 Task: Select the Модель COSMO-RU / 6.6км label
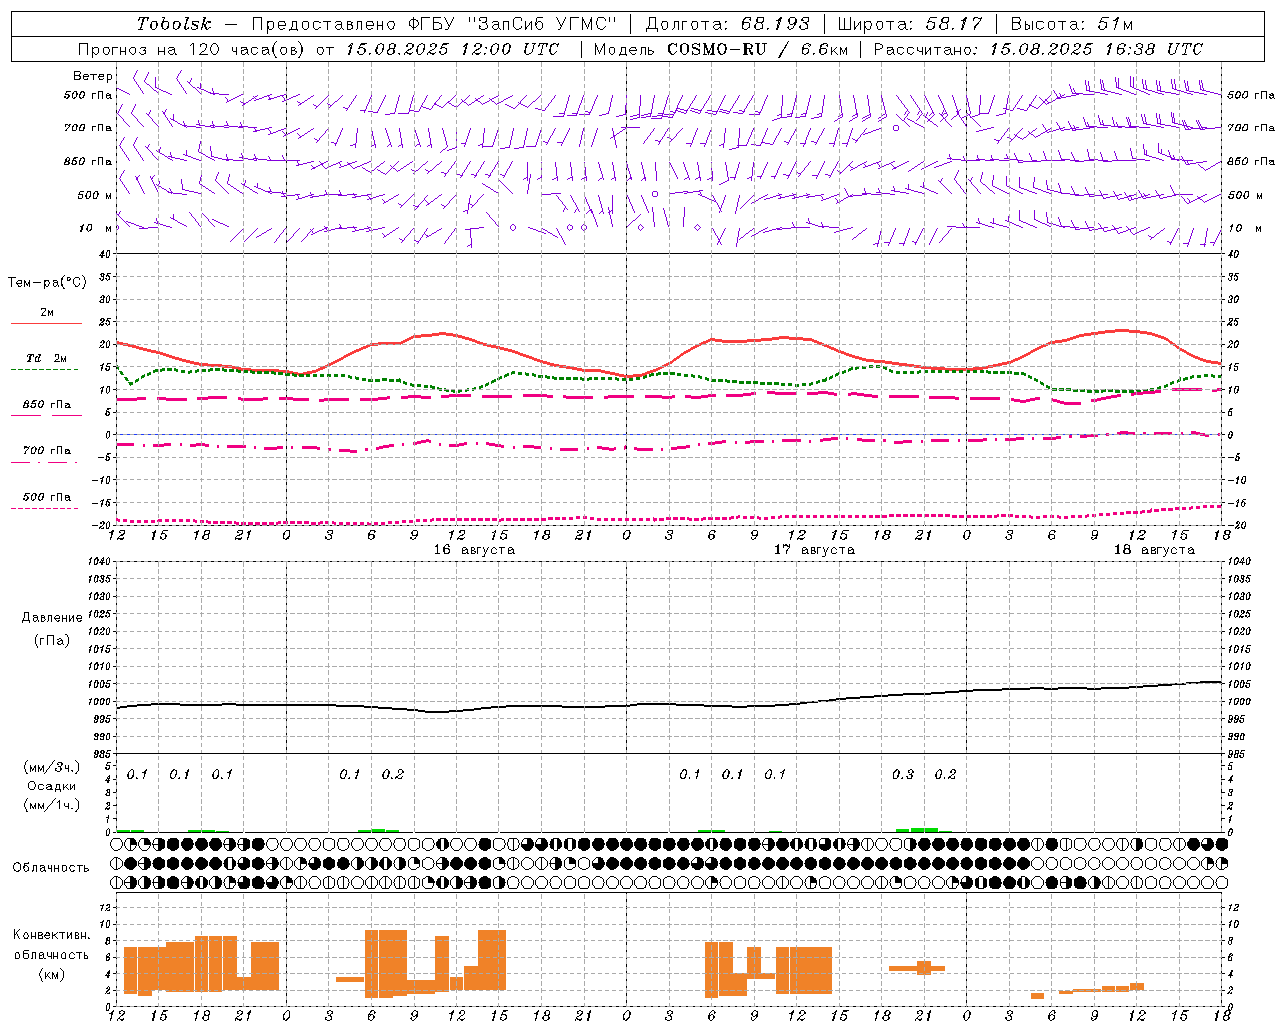[x=721, y=49]
